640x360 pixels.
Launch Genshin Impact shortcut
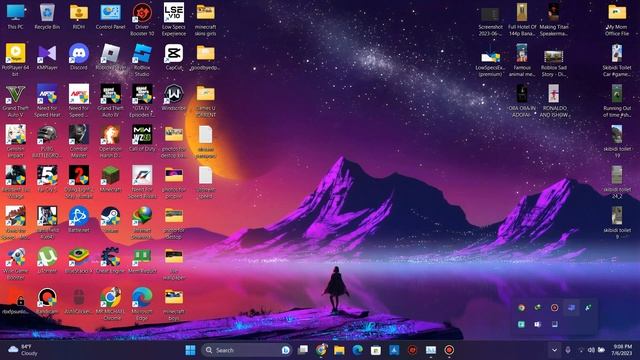click(x=16, y=141)
